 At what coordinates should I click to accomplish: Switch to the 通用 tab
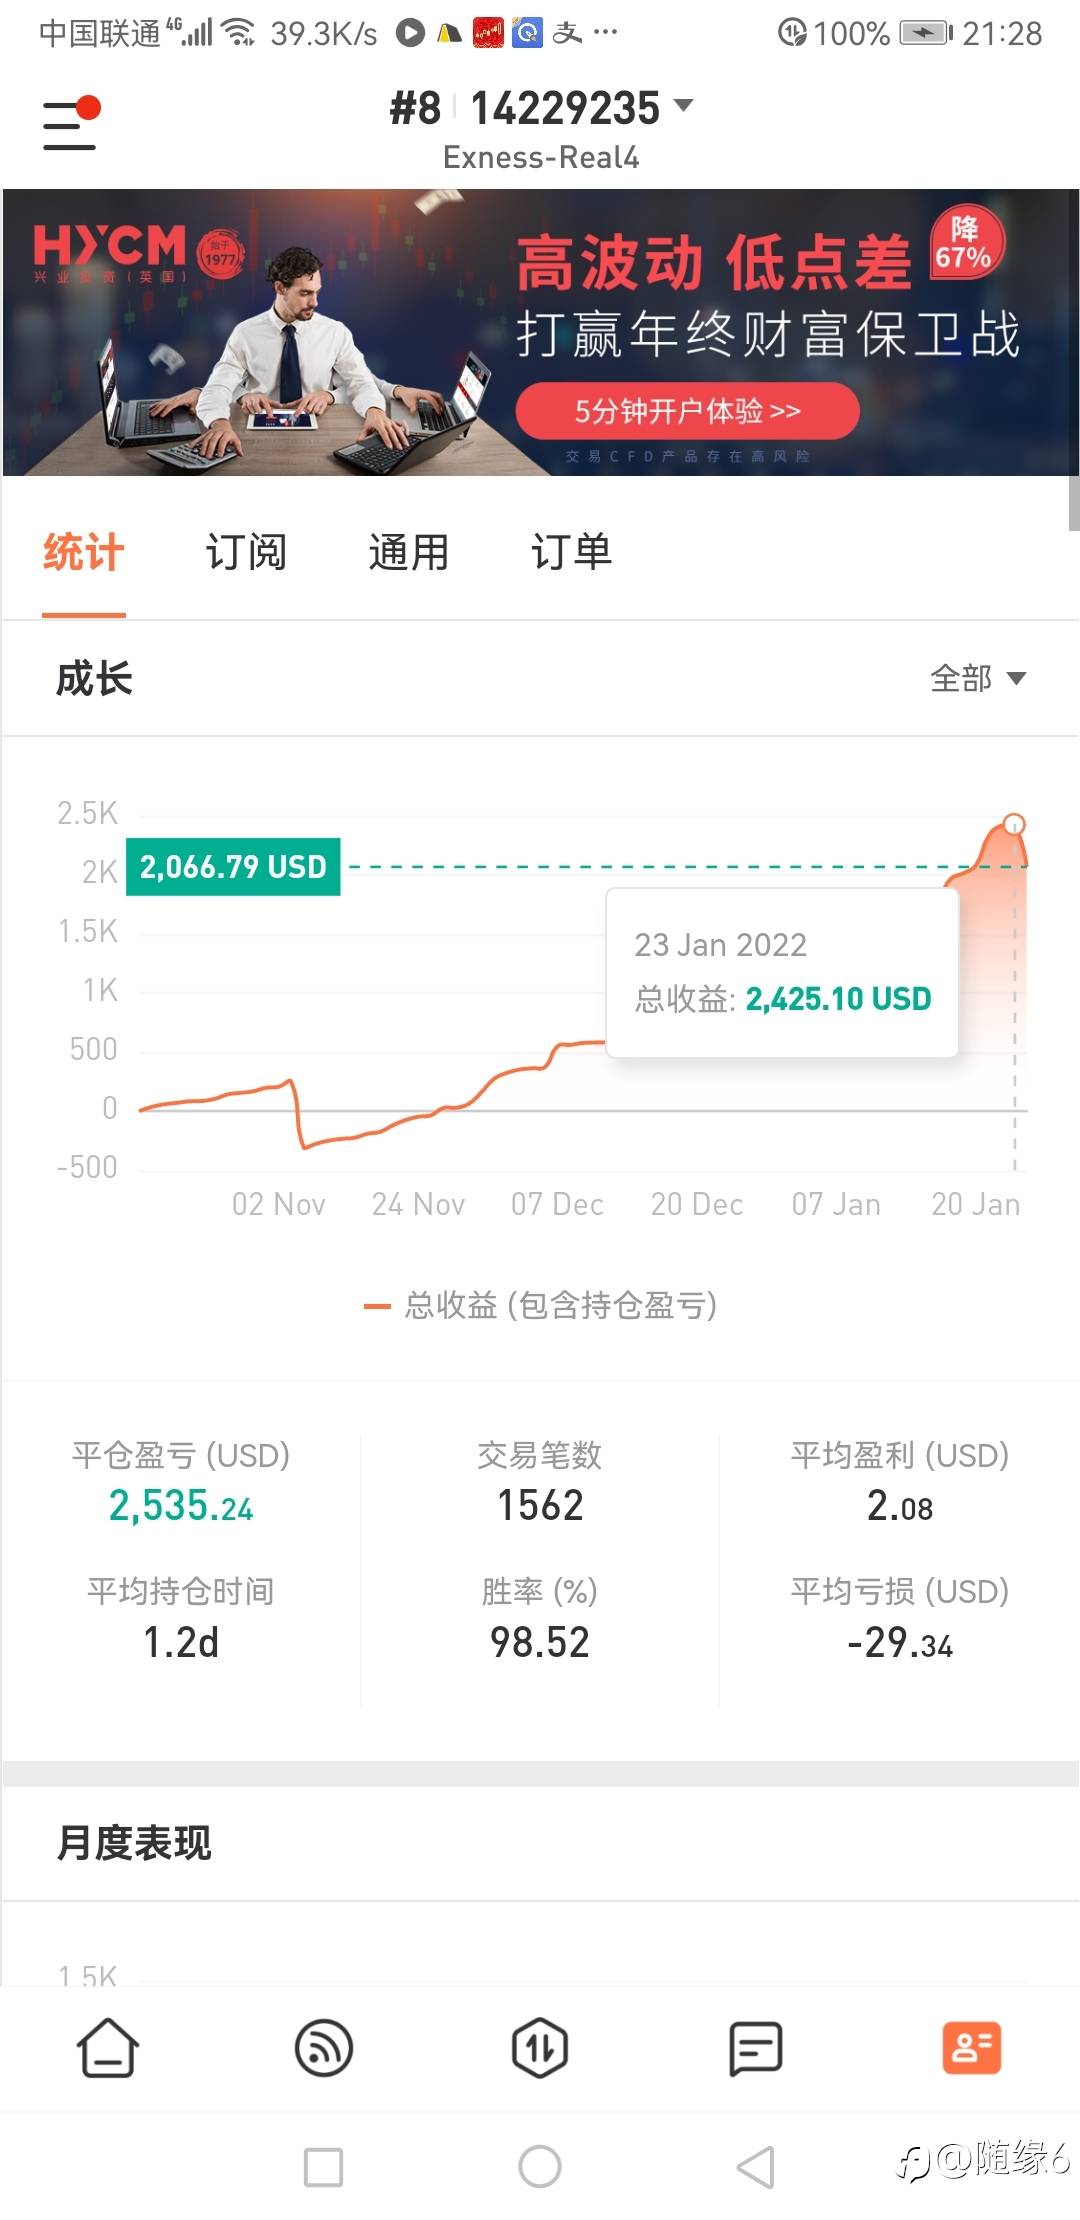[408, 552]
